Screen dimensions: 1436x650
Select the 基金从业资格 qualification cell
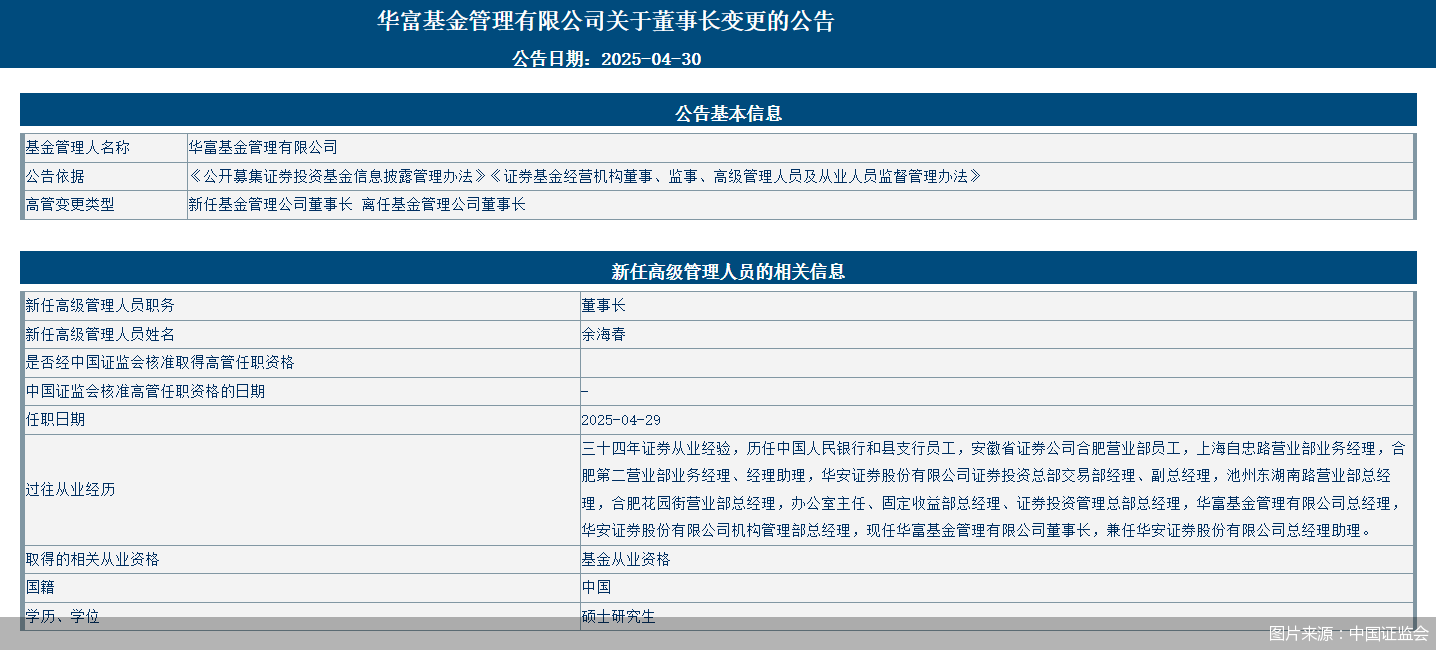click(x=625, y=559)
